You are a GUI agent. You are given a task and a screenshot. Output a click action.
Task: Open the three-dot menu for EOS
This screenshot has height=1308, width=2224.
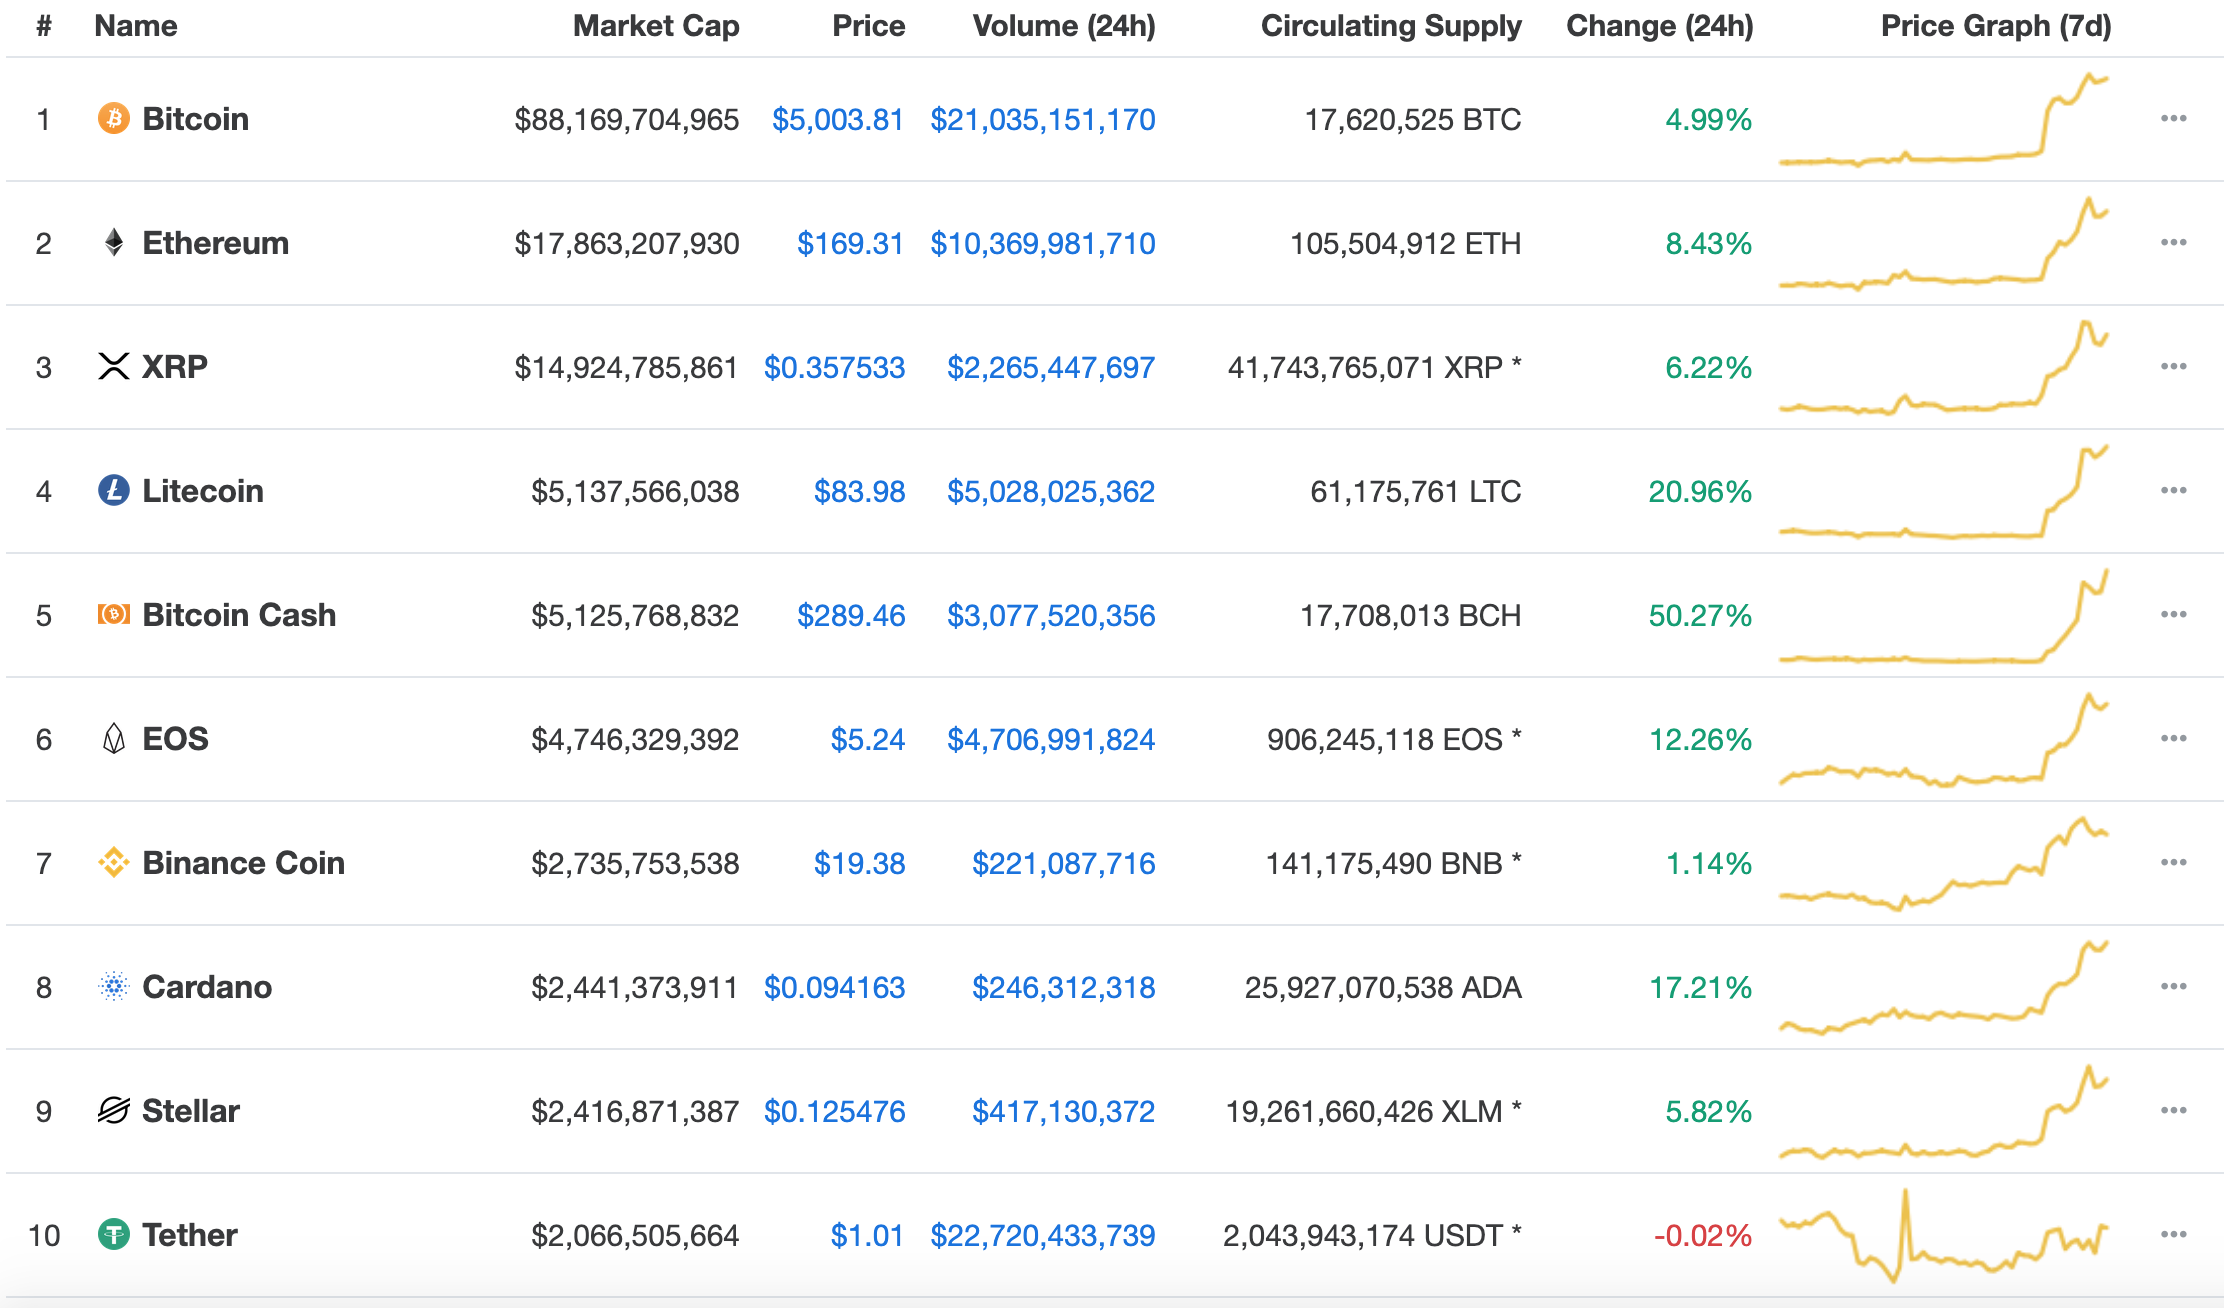[2173, 738]
